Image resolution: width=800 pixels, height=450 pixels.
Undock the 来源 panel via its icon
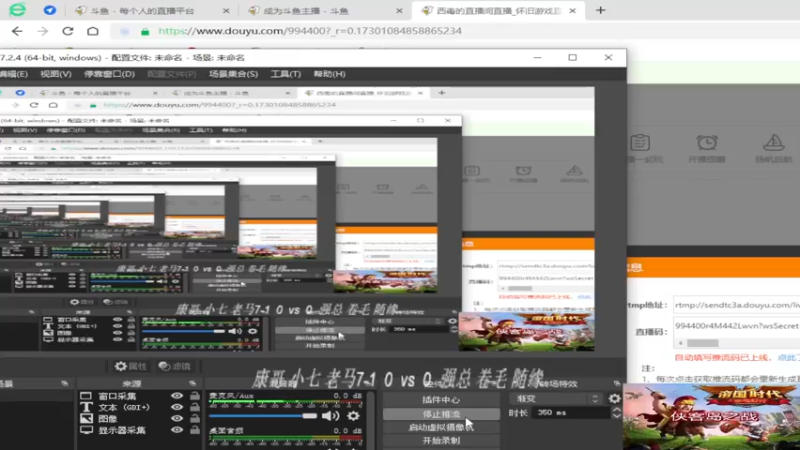pos(192,383)
